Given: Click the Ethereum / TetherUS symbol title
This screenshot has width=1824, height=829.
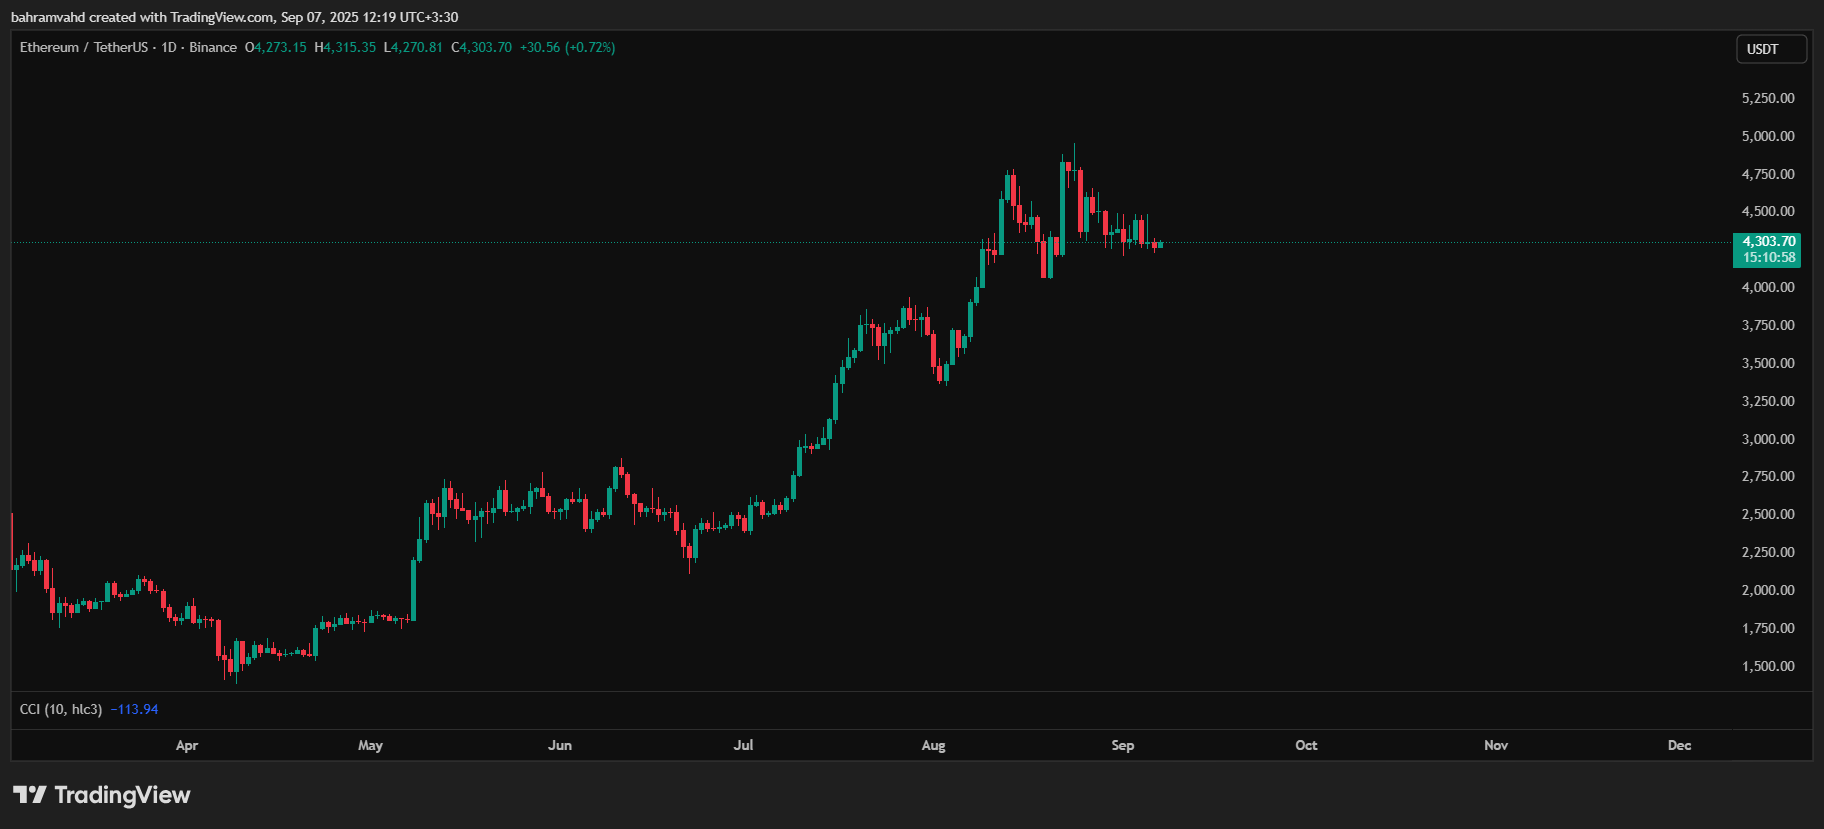Looking at the screenshot, I should [84, 47].
